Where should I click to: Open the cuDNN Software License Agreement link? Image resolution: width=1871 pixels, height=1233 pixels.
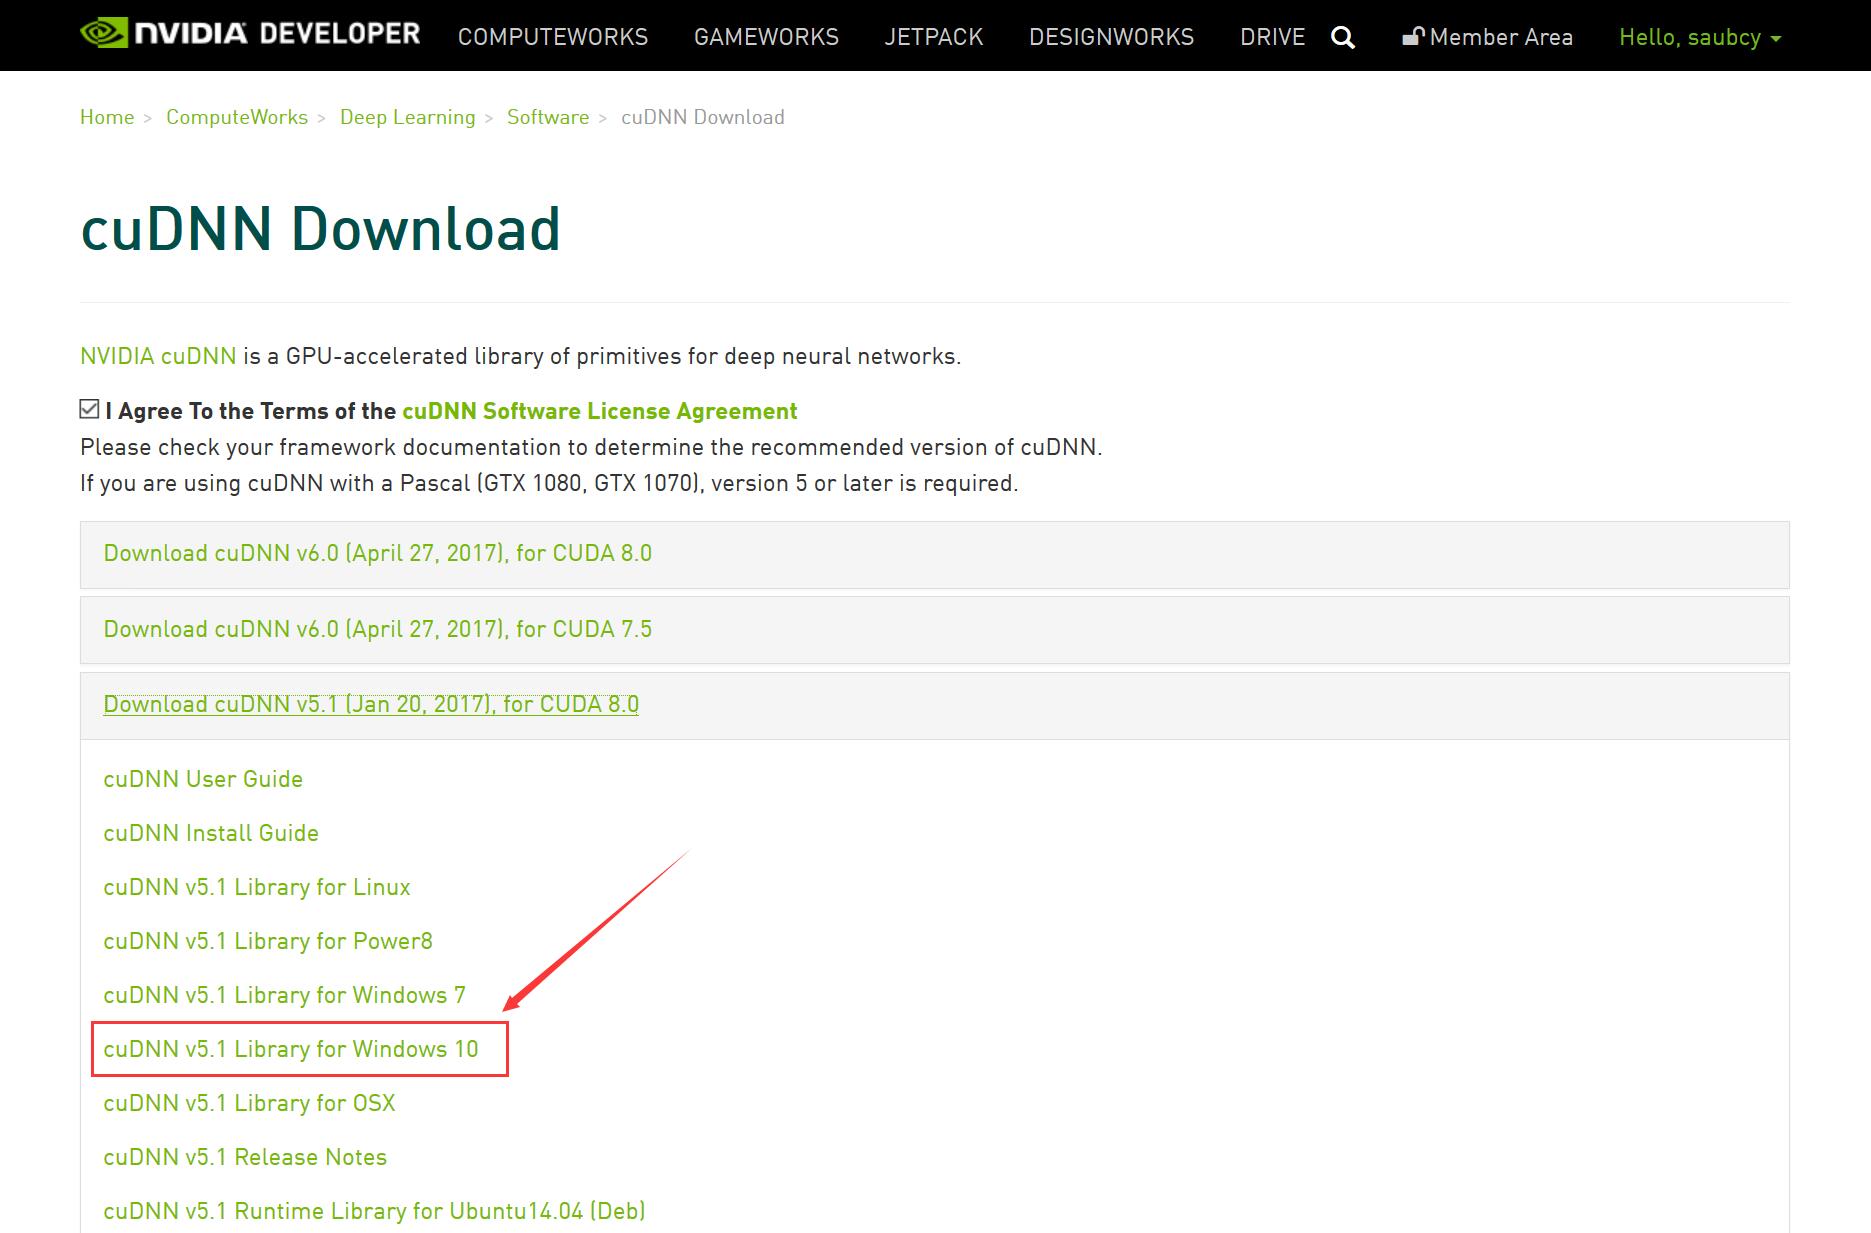tap(599, 411)
